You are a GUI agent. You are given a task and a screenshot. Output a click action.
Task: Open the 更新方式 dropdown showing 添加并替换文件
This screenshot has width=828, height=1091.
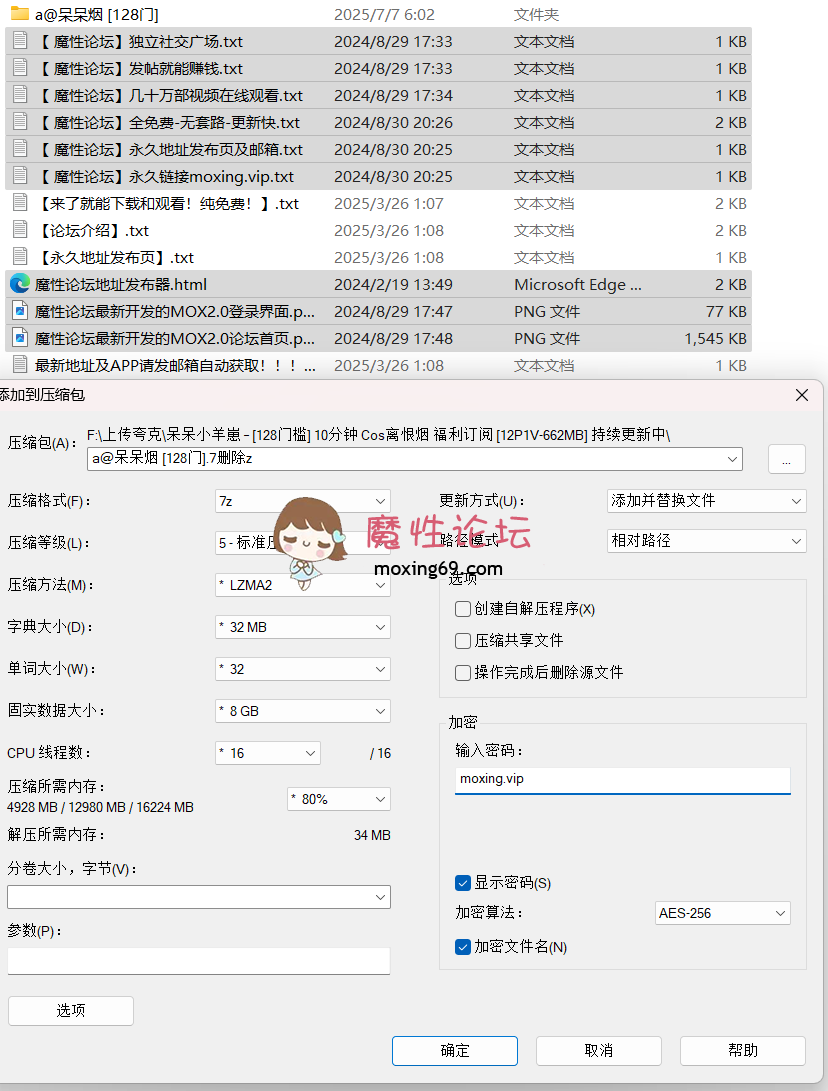pos(707,501)
